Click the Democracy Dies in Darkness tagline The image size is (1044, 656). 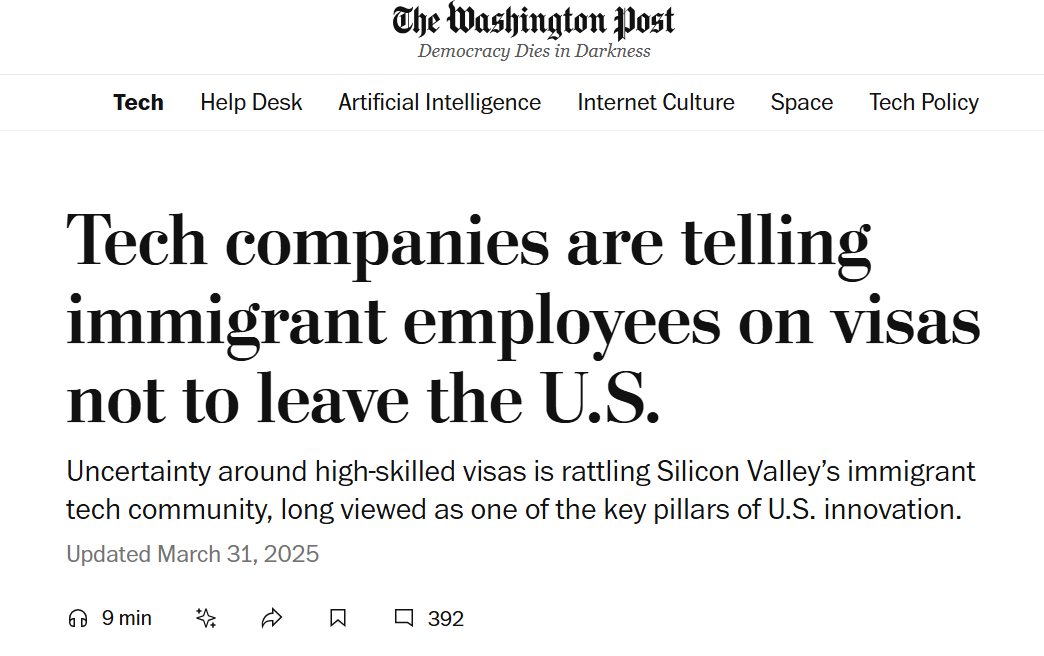534,51
